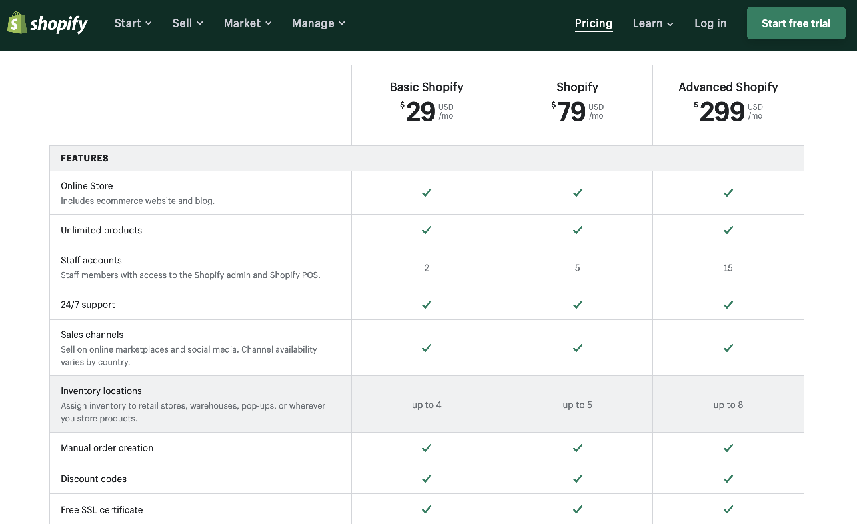The height and width of the screenshot is (524, 857).
Task: Click Free SSL certificate checkmark under Basic Shopify
Action: tap(426, 509)
